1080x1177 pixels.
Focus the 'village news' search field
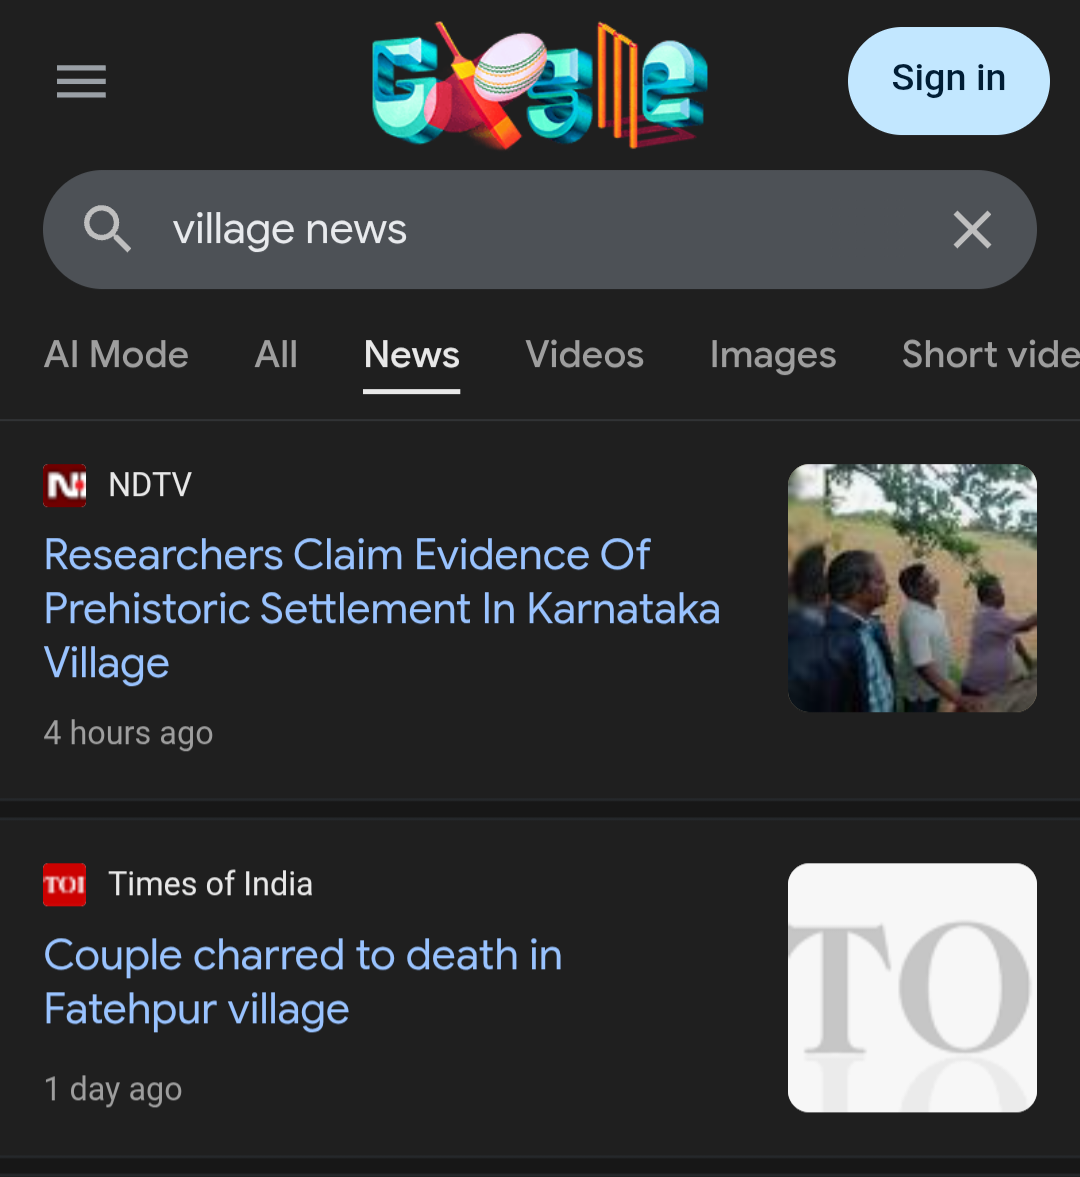coord(540,230)
